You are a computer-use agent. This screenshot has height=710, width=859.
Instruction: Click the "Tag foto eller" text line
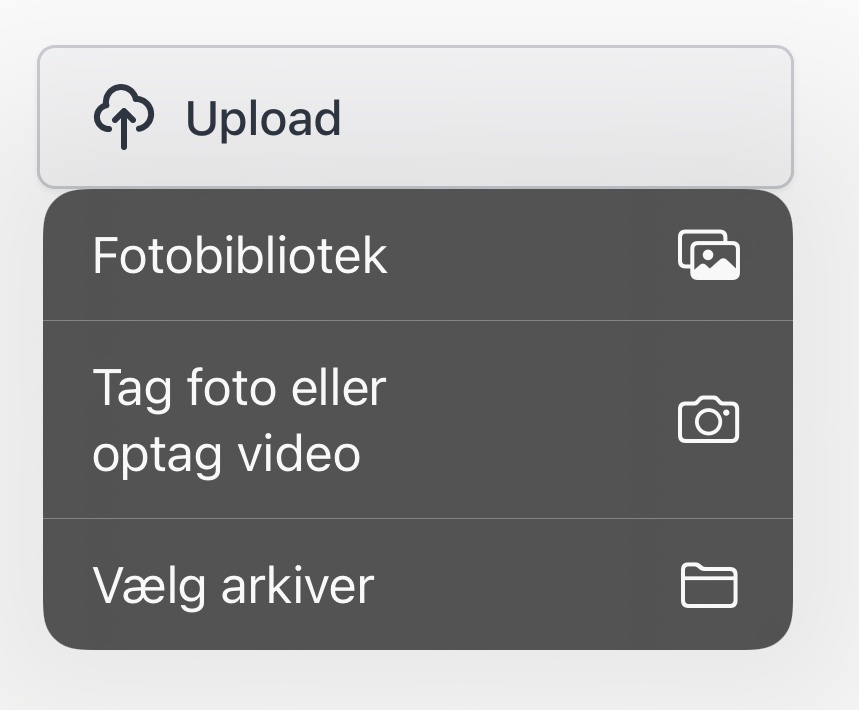[239, 389]
